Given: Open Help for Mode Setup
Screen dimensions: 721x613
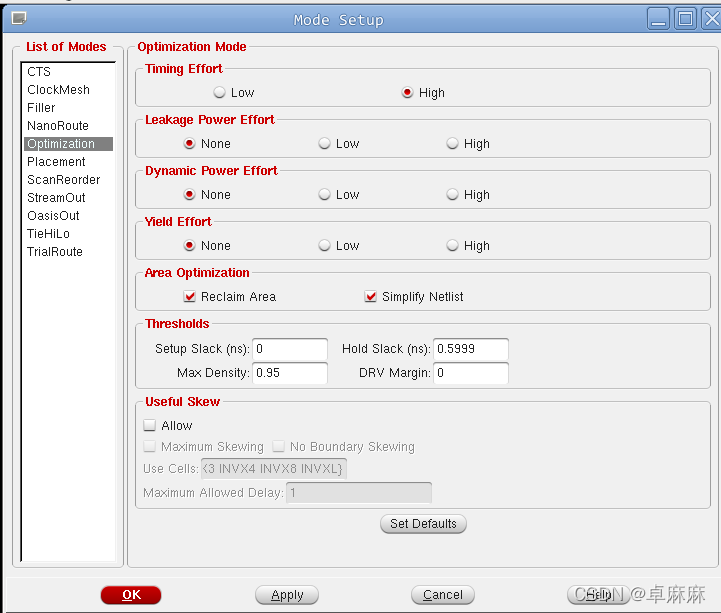Looking at the screenshot, I should tap(598, 595).
